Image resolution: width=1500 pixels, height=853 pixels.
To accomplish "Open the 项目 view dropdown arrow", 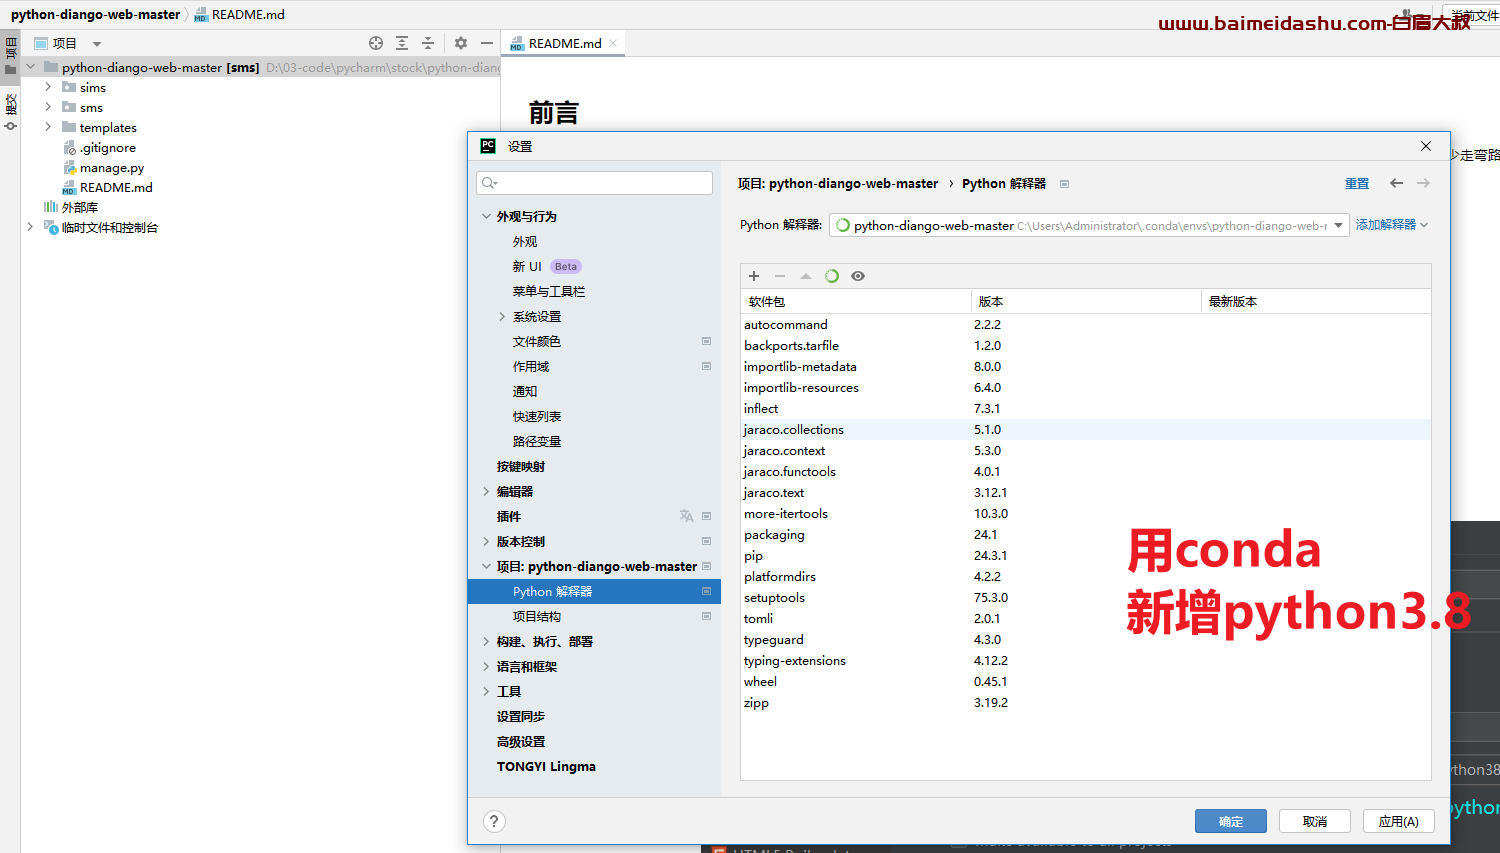I will point(97,44).
